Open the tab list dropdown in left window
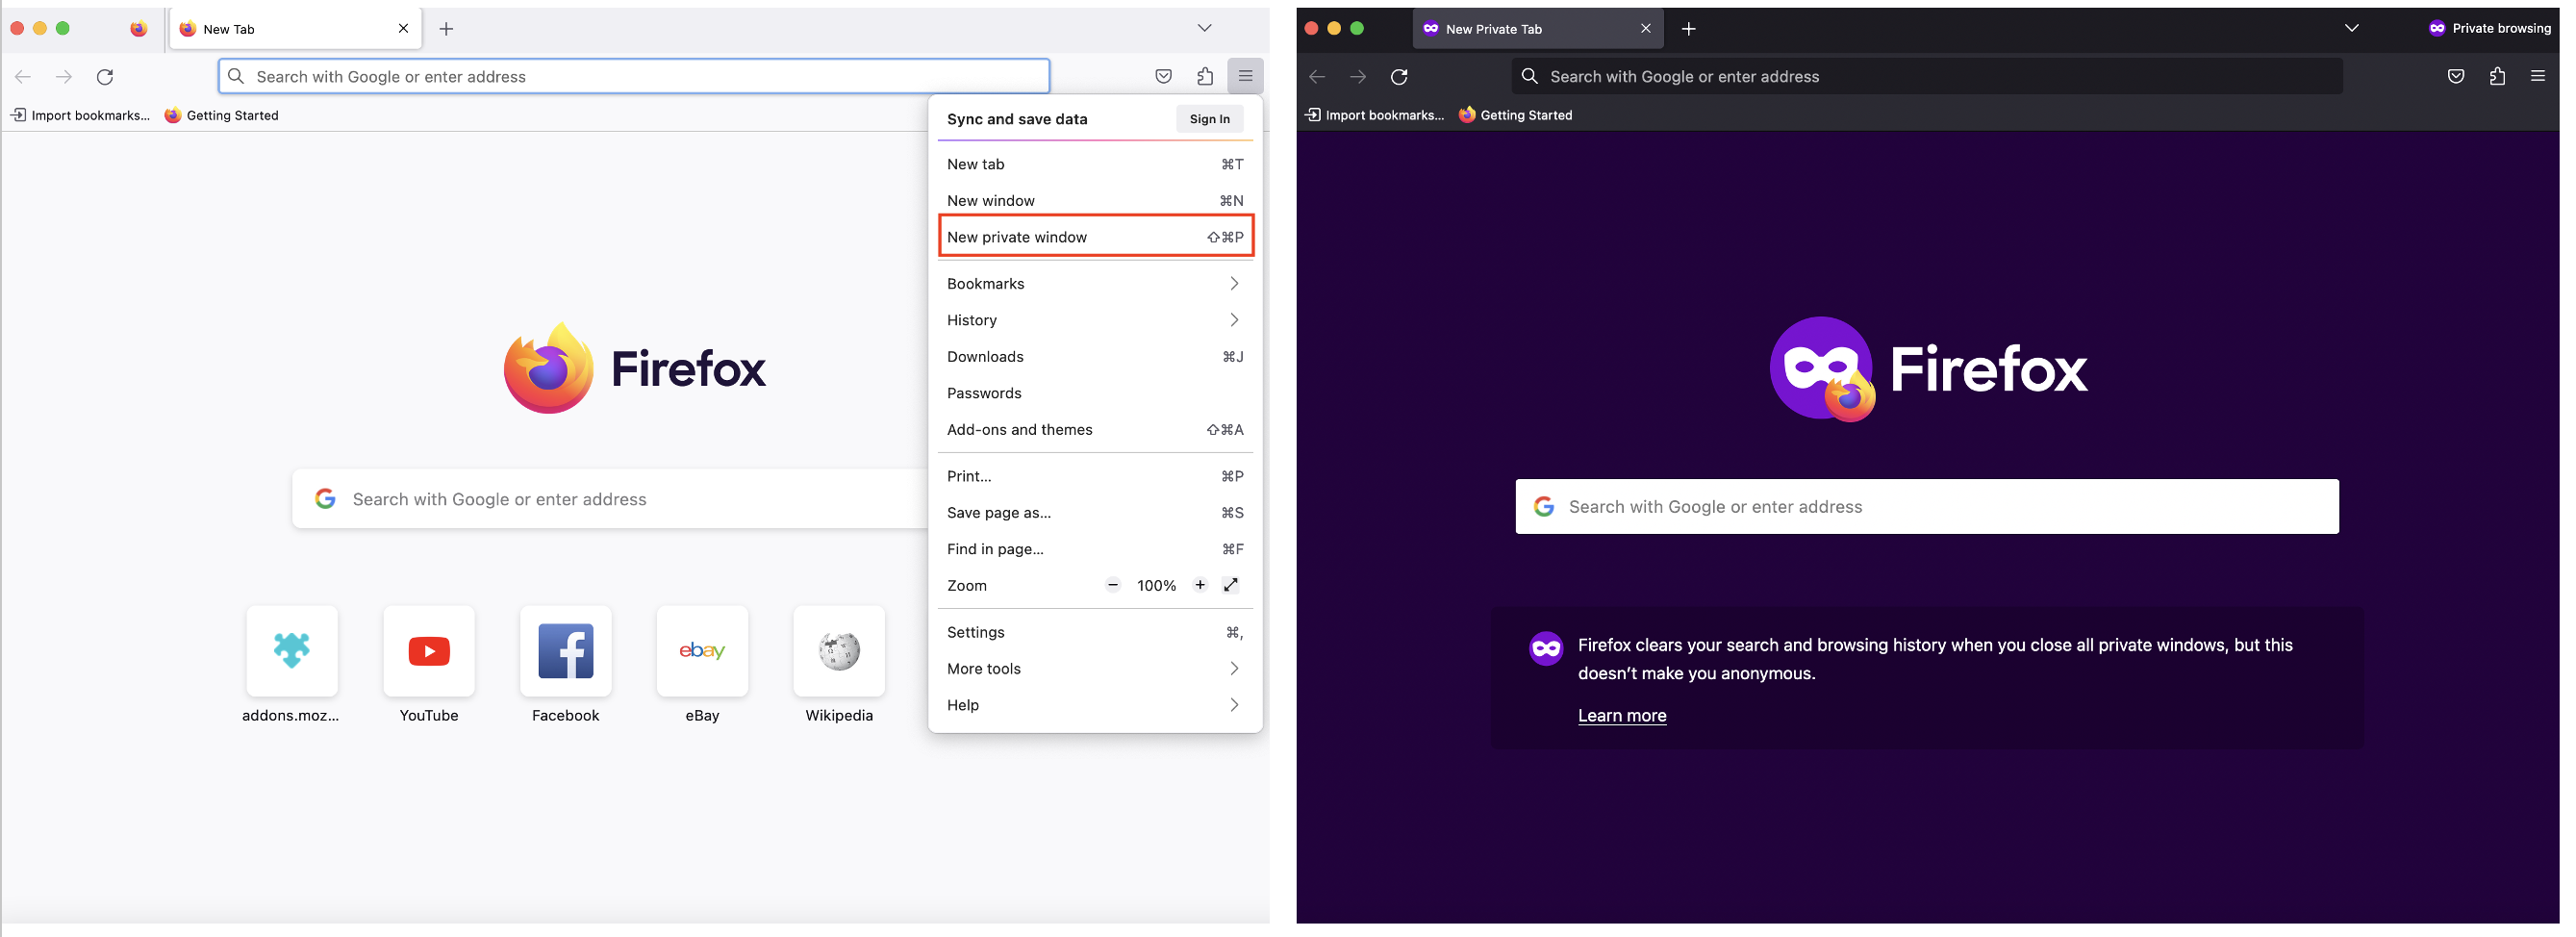The height and width of the screenshot is (937, 2576). (1204, 29)
